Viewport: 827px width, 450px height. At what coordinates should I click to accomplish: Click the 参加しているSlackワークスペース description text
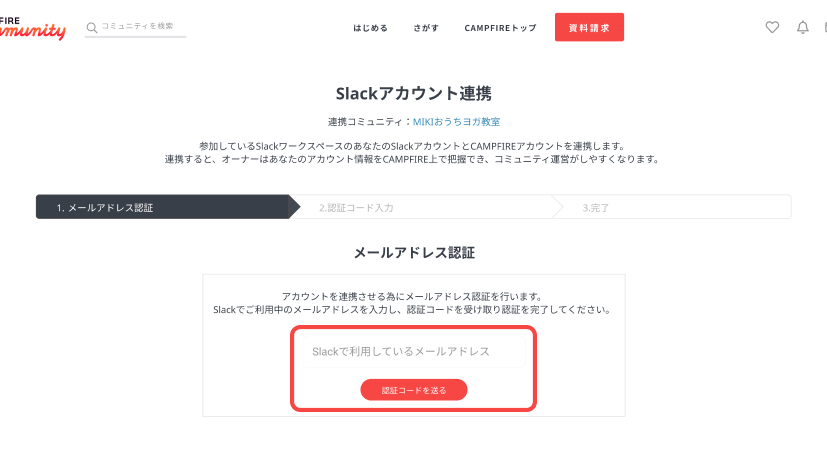pos(412,146)
